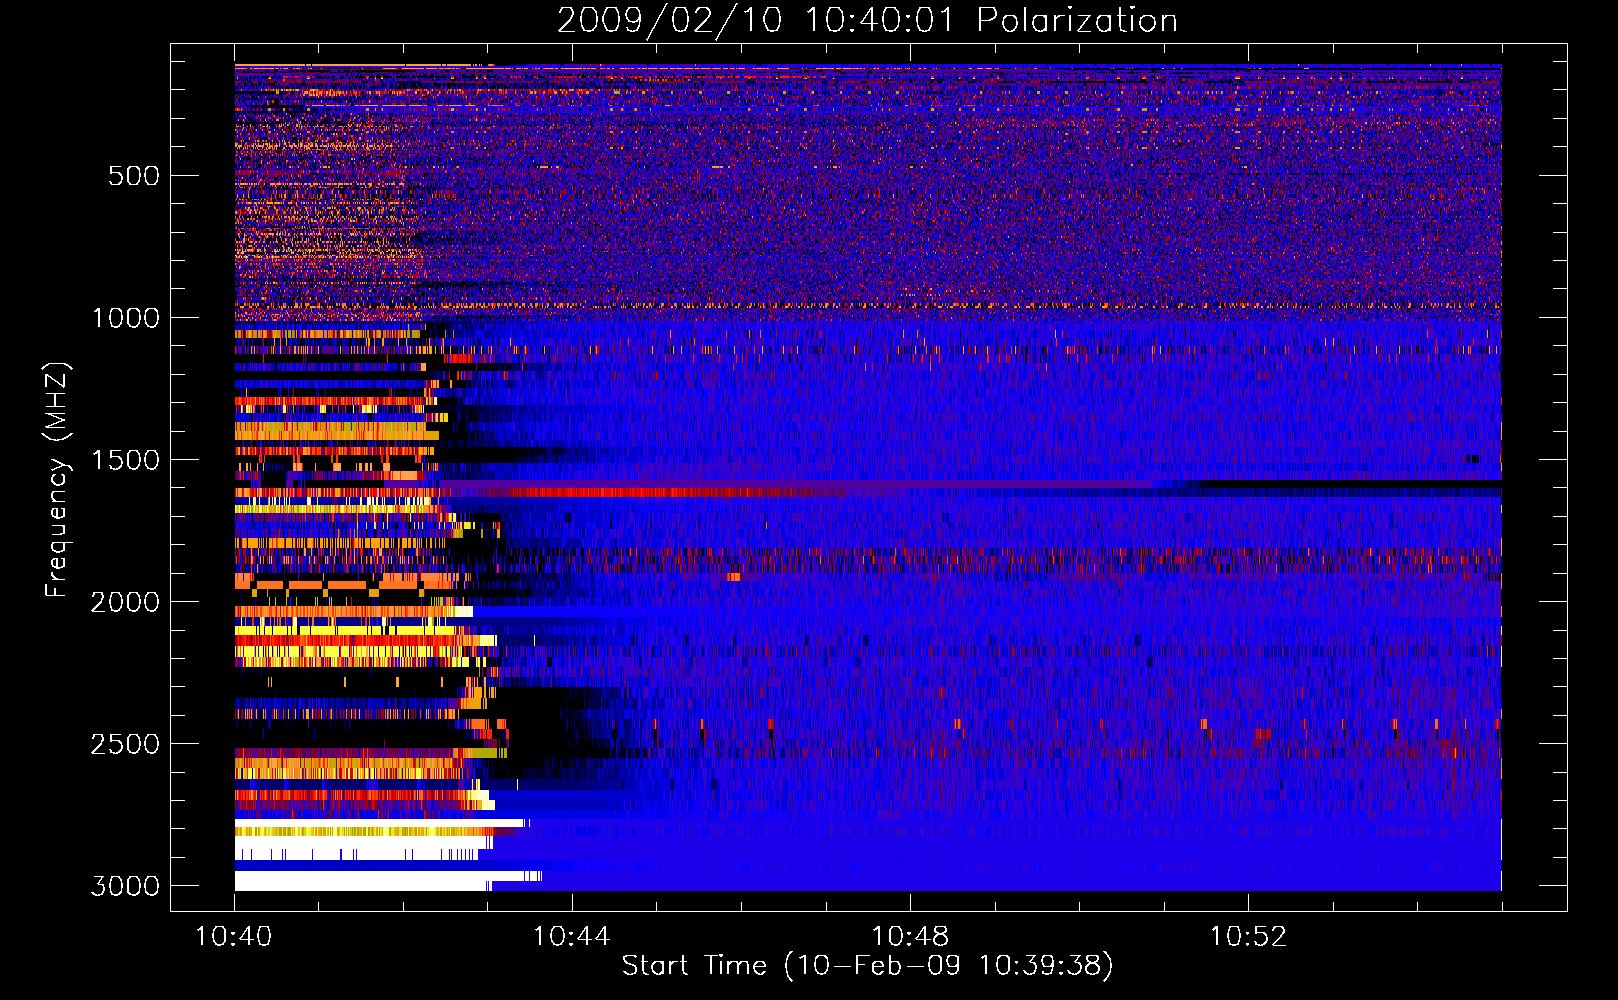Click the 10:48 time tick label

910,937
